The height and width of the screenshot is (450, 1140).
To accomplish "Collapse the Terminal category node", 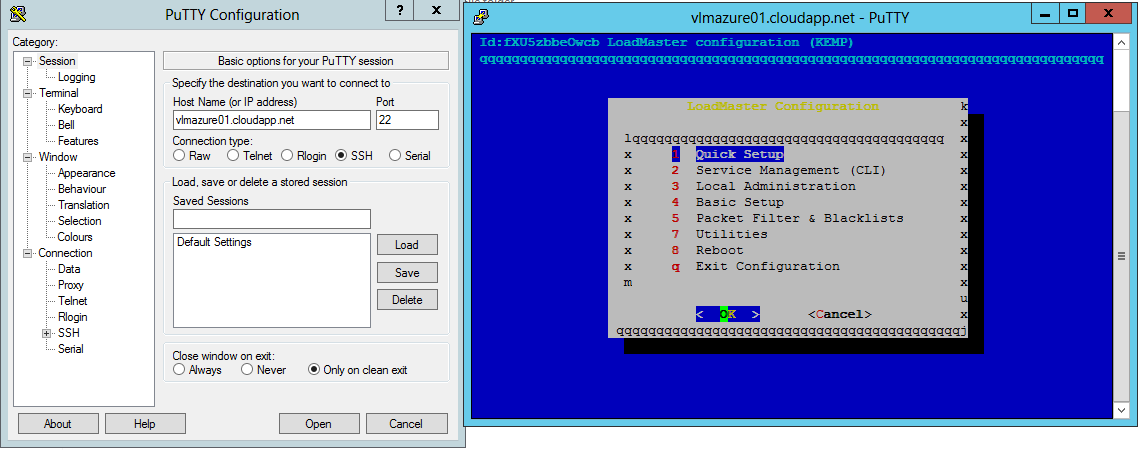I will coord(28,93).
